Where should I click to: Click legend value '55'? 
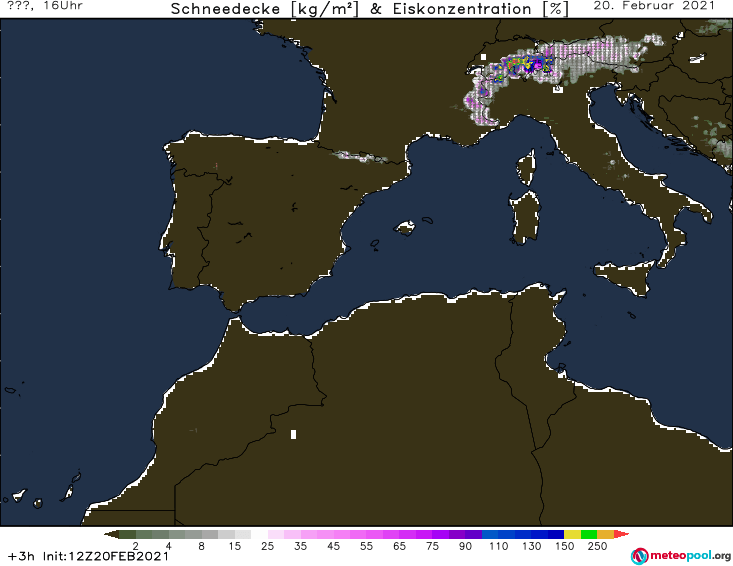click(366, 546)
